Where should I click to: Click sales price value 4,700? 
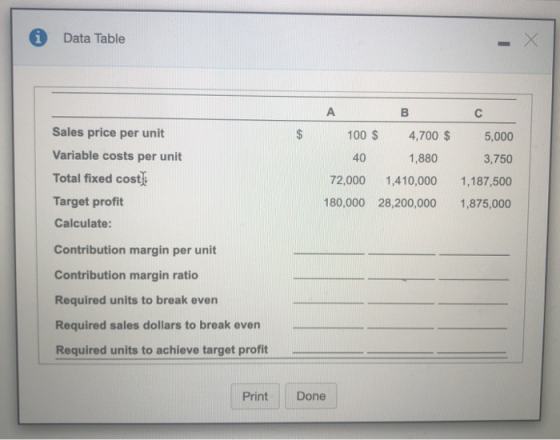coord(423,136)
